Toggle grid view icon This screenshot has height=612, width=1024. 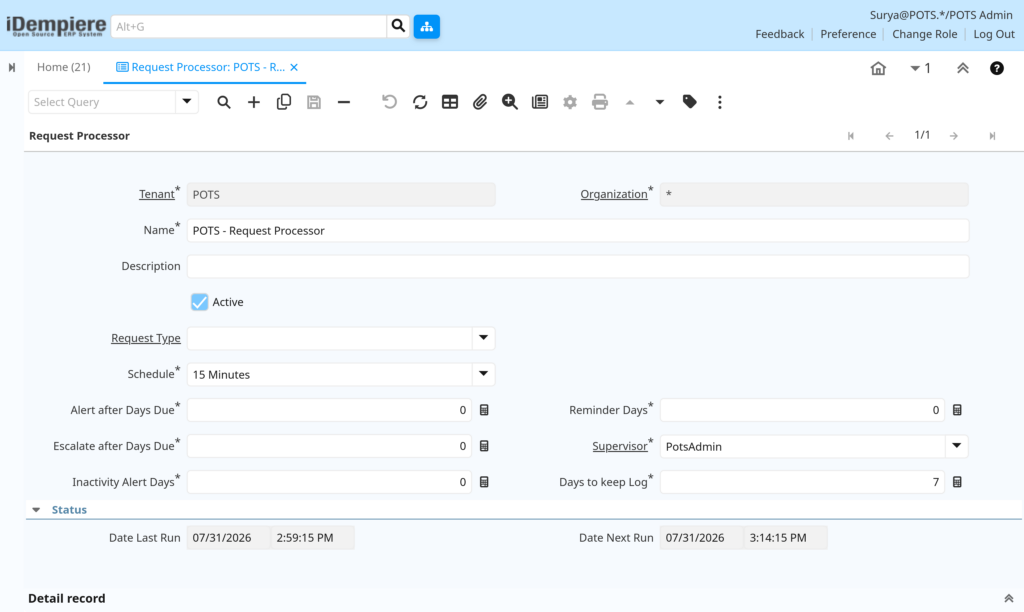coord(450,102)
